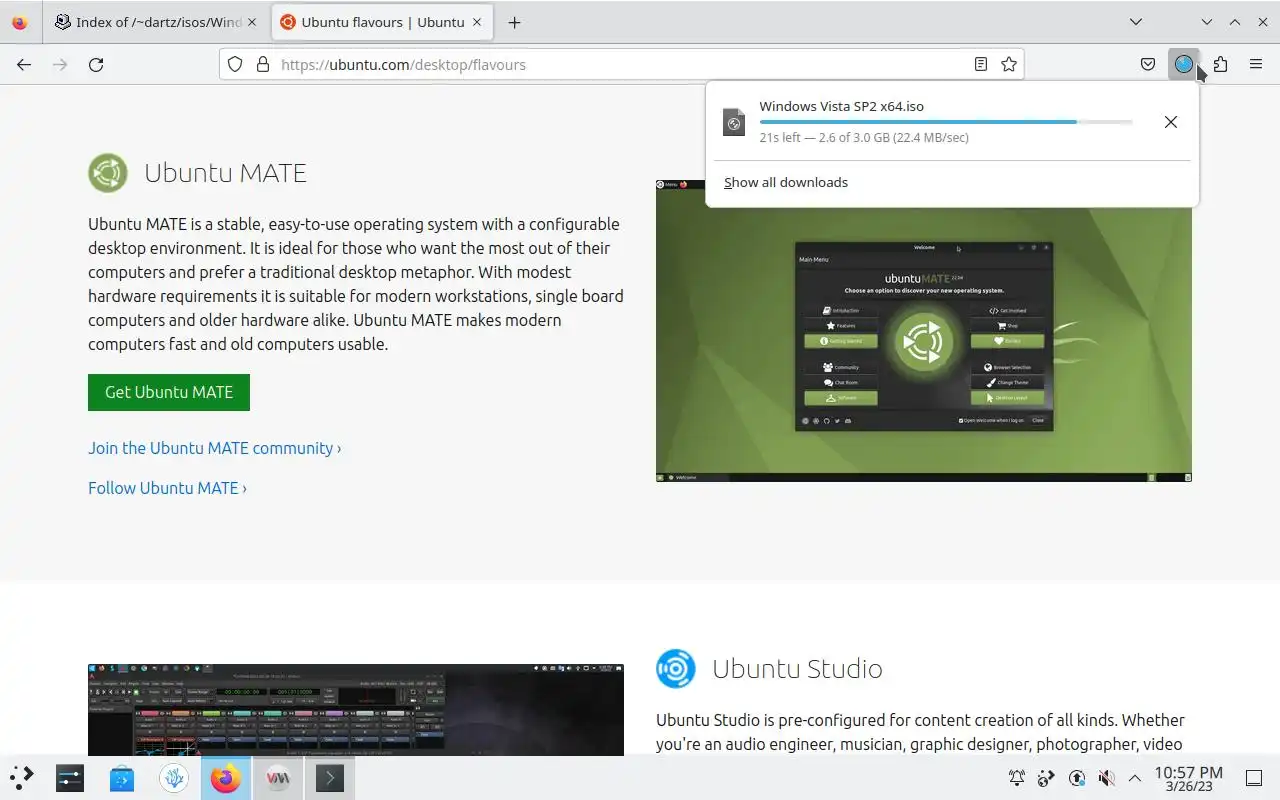Open the Save to Pocket button
The width and height of the screenshot is (1280, 800).
tap(1148, 64)
